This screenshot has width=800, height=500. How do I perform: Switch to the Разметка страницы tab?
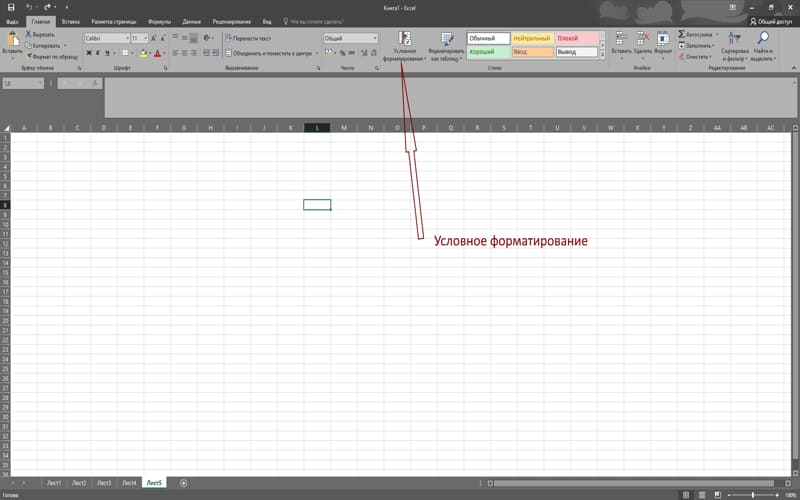tap(114, 22)
